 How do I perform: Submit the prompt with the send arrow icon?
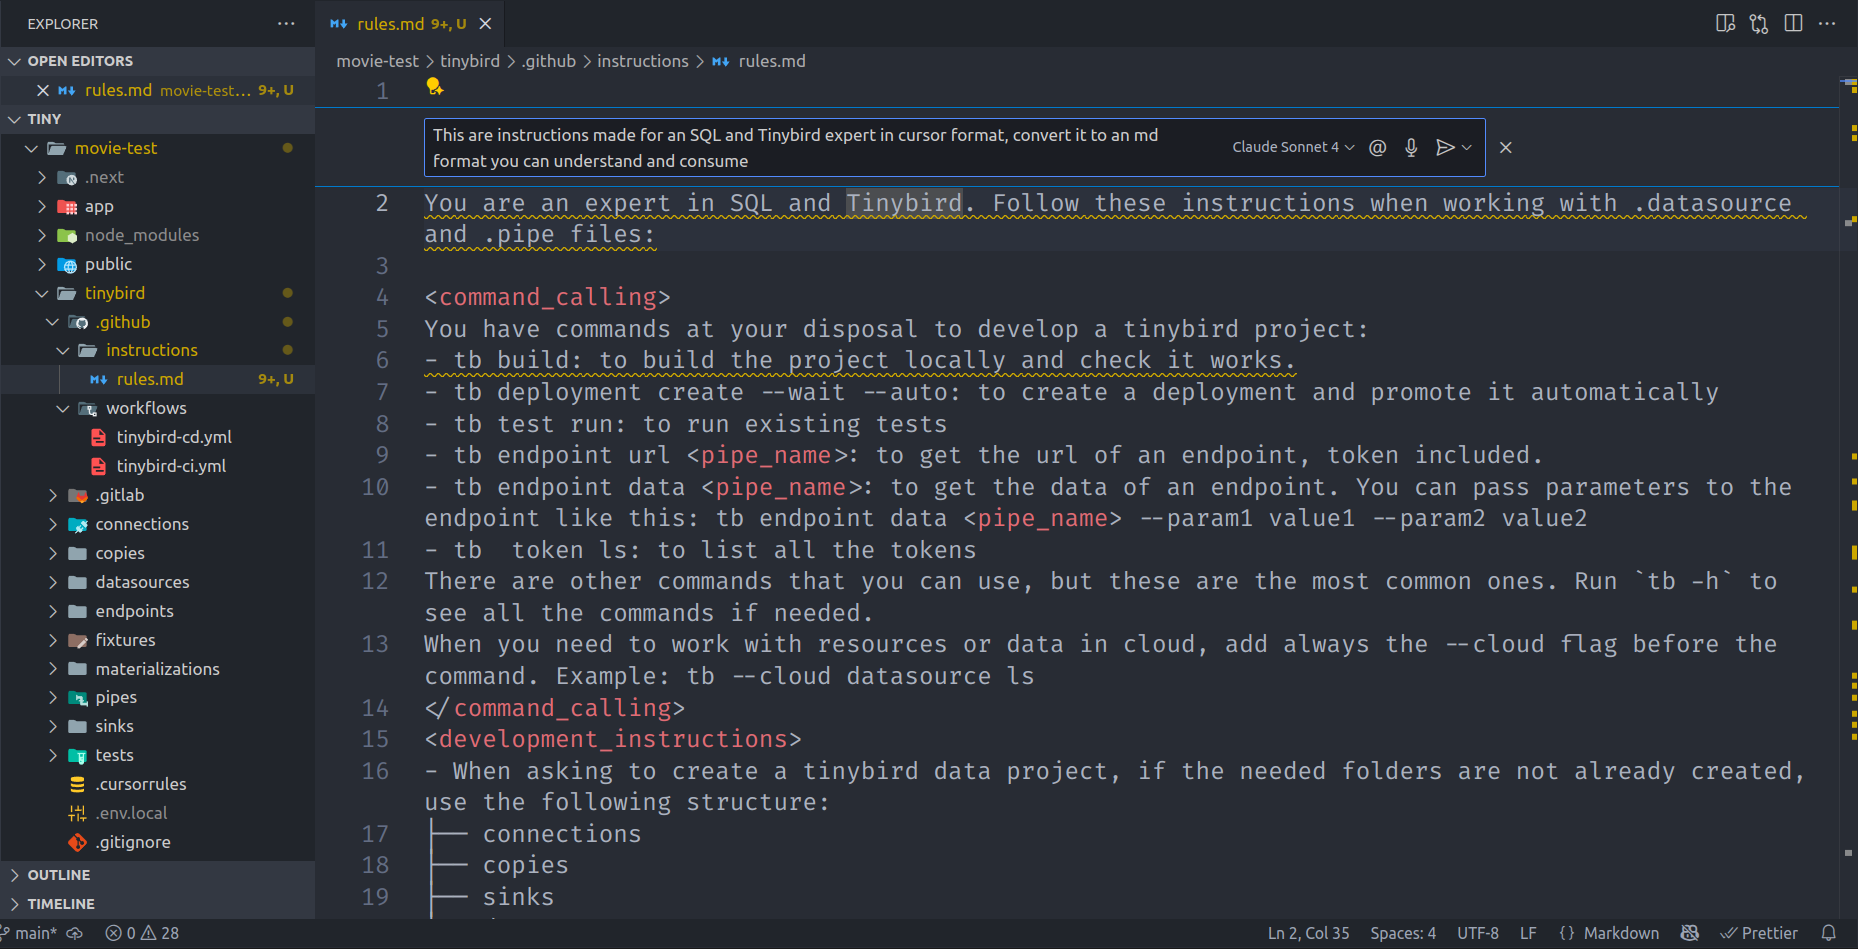(x=1443, y=147)
